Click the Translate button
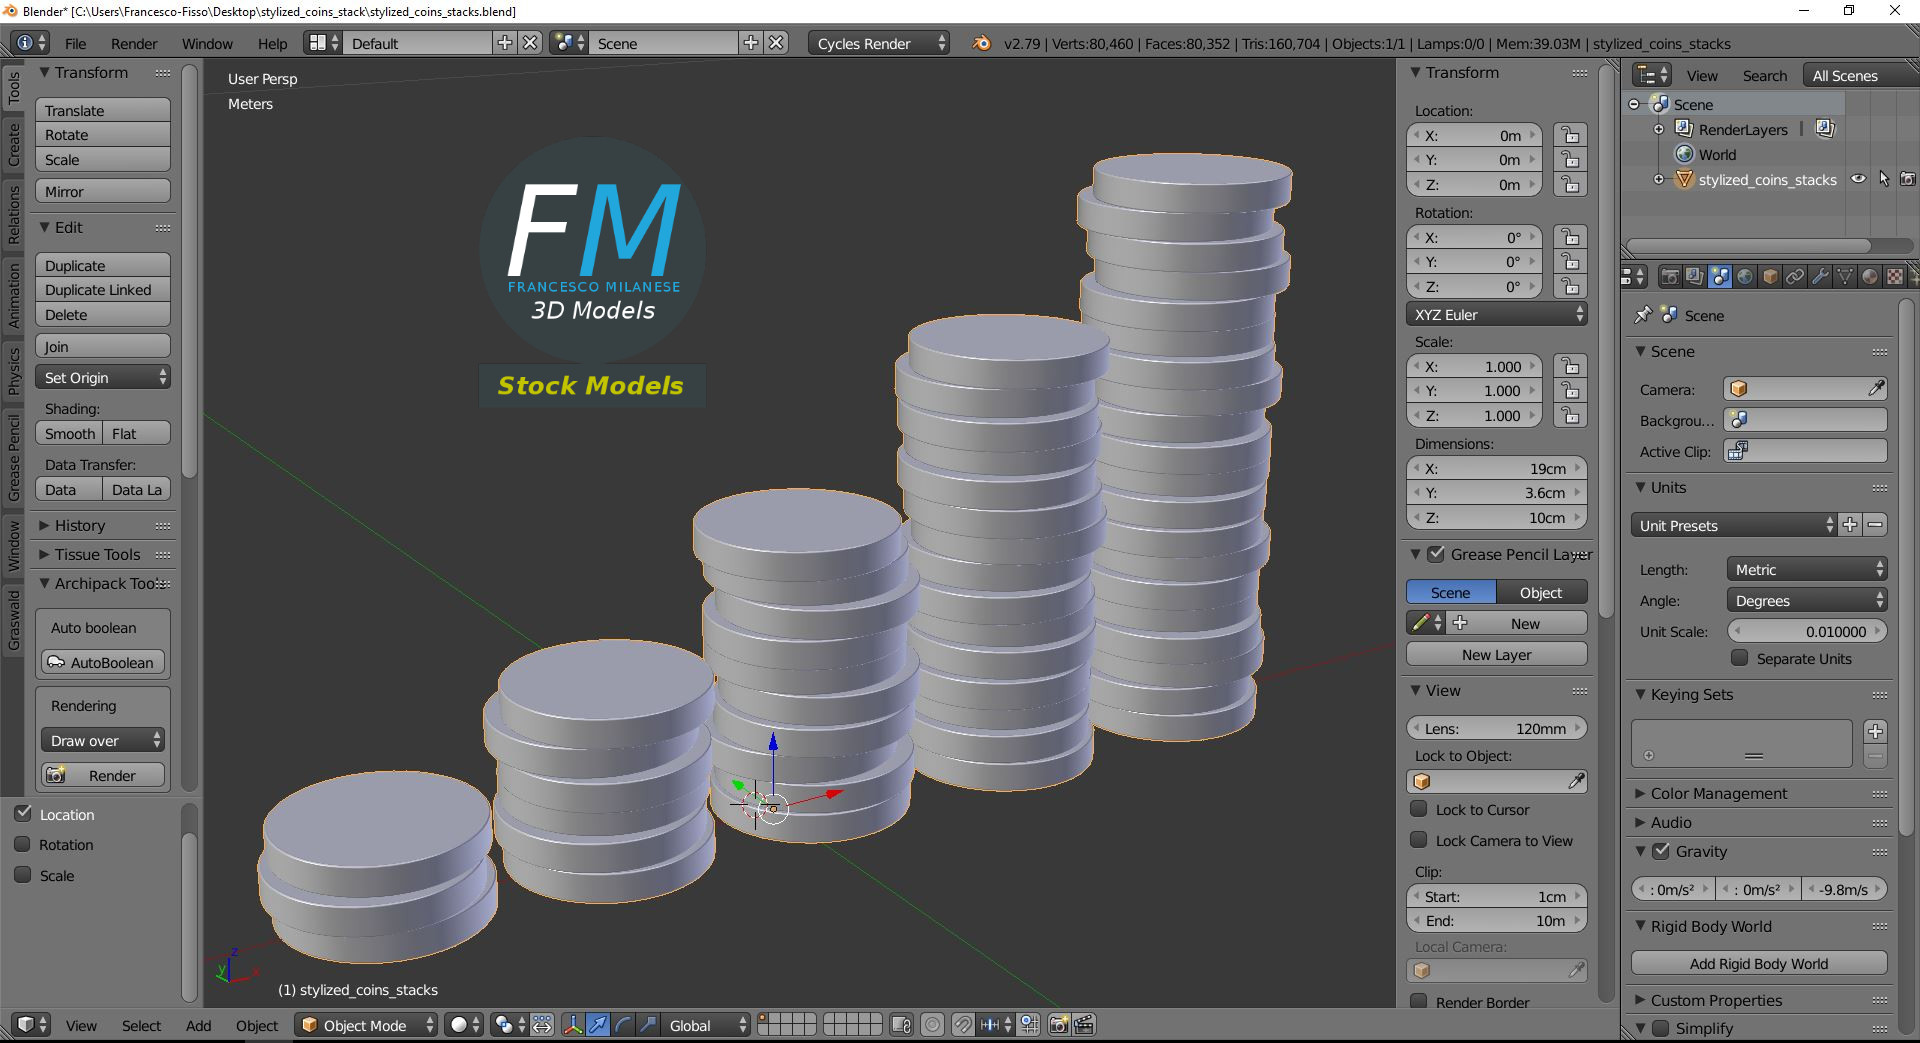 [x=103, y=110]
